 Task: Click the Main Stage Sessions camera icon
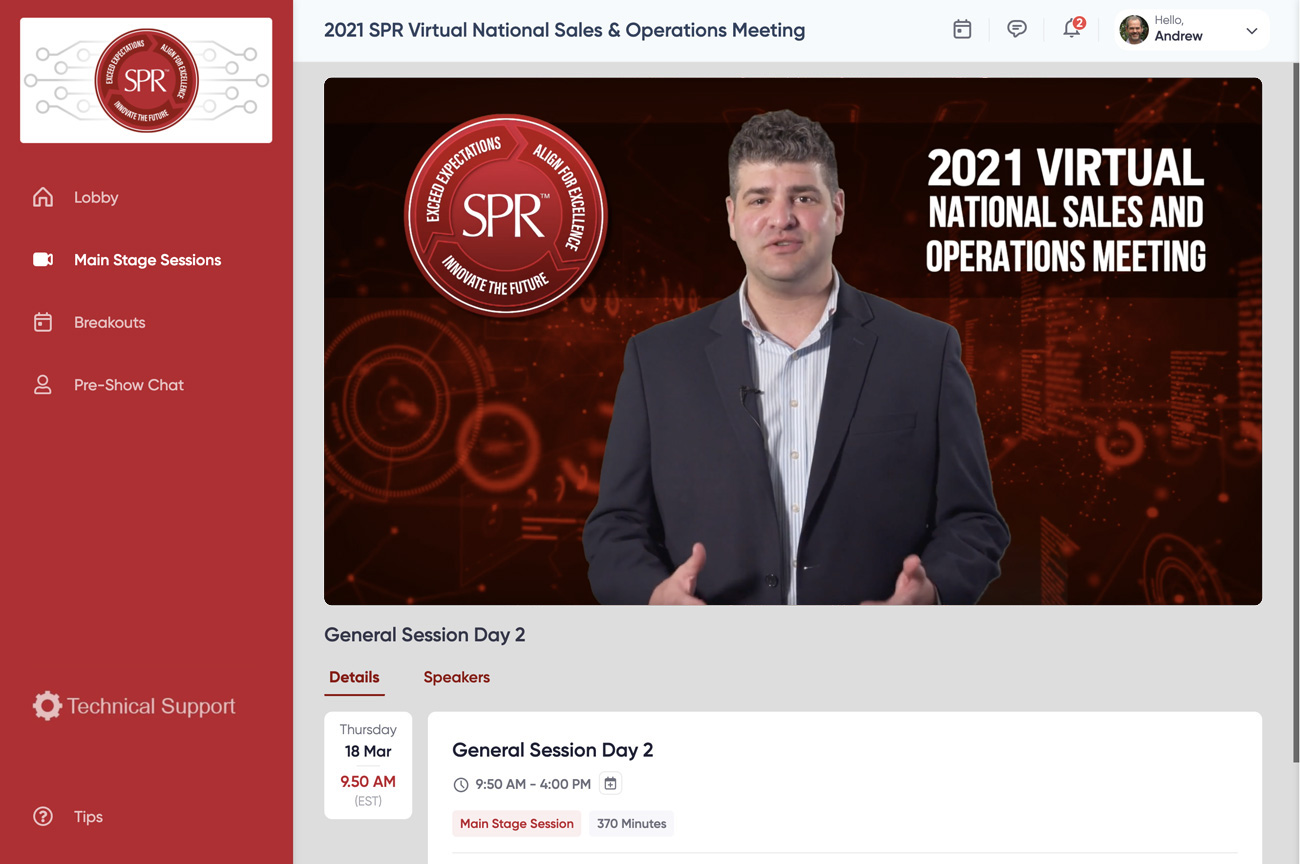(43, 260)
